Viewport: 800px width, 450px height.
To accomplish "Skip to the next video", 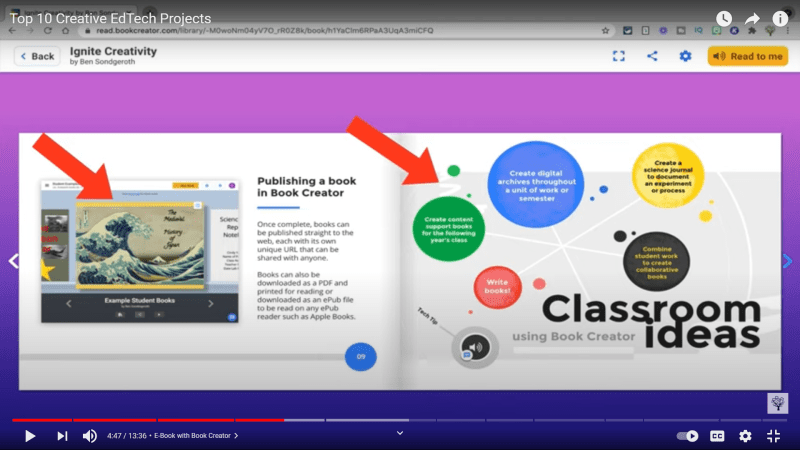I will (62, 436).
